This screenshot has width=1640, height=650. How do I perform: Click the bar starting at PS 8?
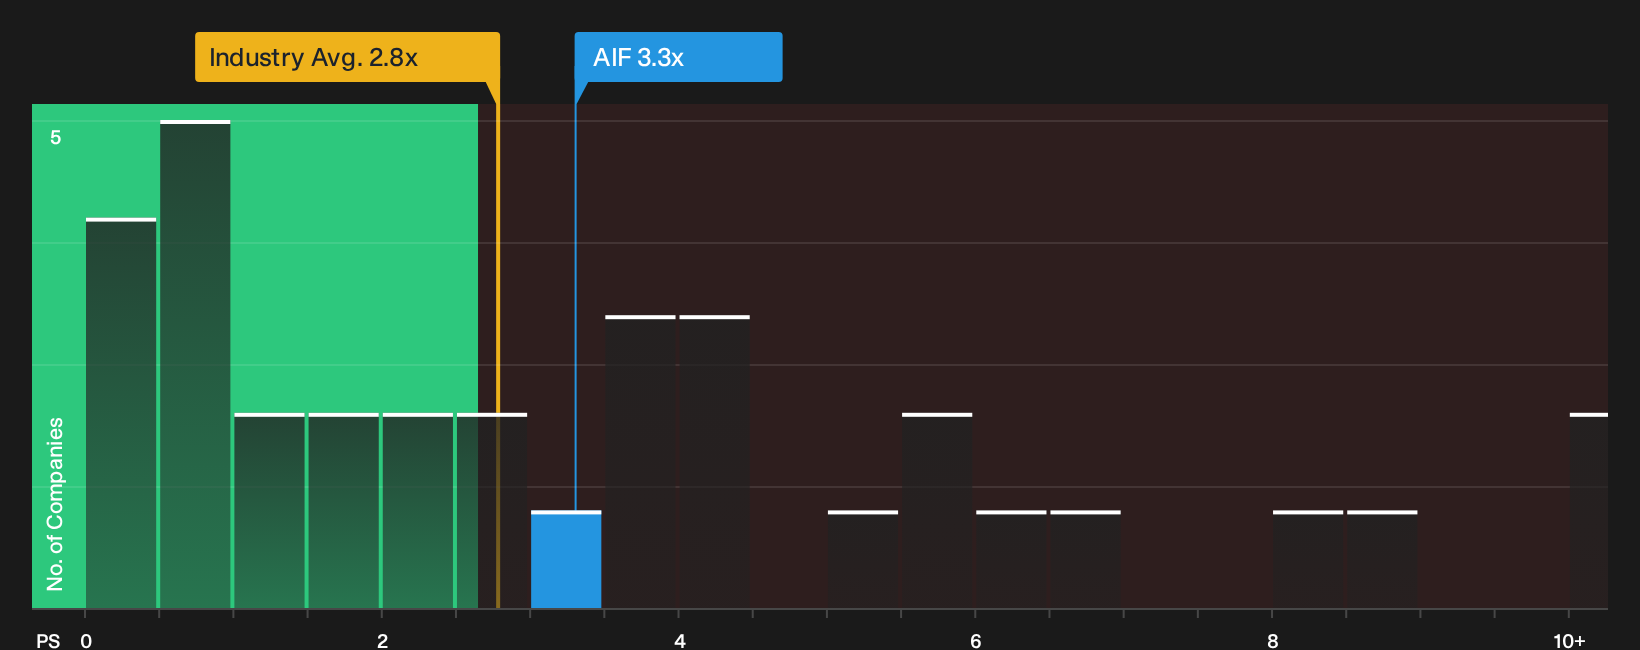(1308, 560)
